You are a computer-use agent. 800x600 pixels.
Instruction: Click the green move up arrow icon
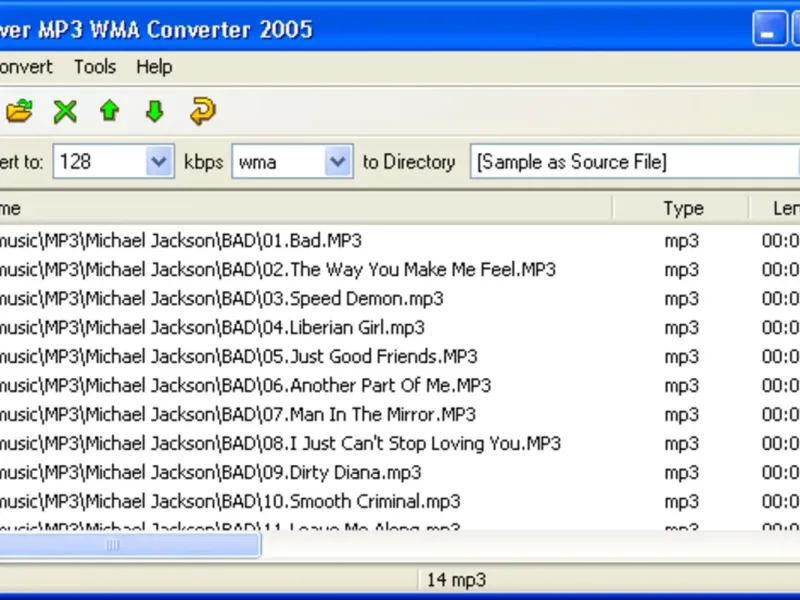(x=109, y=111)
